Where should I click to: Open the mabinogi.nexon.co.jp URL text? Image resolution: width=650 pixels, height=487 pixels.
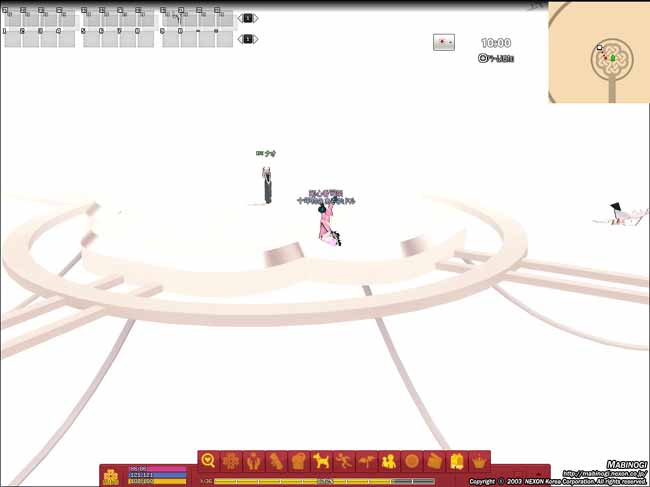(604, 473)
